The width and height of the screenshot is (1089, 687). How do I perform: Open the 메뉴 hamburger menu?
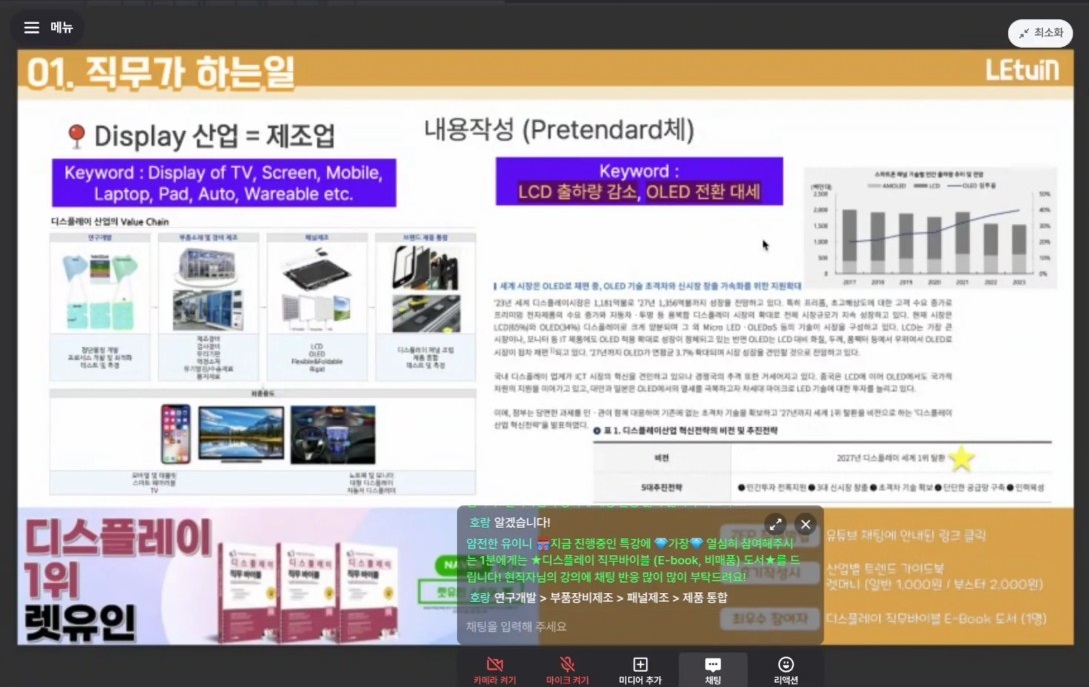pos(47,28)
